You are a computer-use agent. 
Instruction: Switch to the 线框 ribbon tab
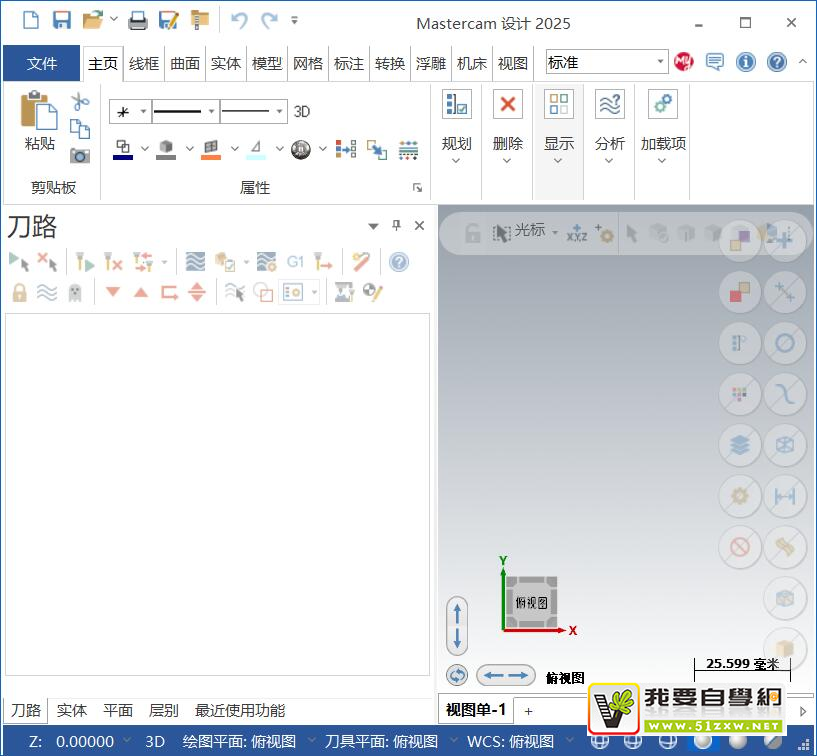(x=144, y=63)
